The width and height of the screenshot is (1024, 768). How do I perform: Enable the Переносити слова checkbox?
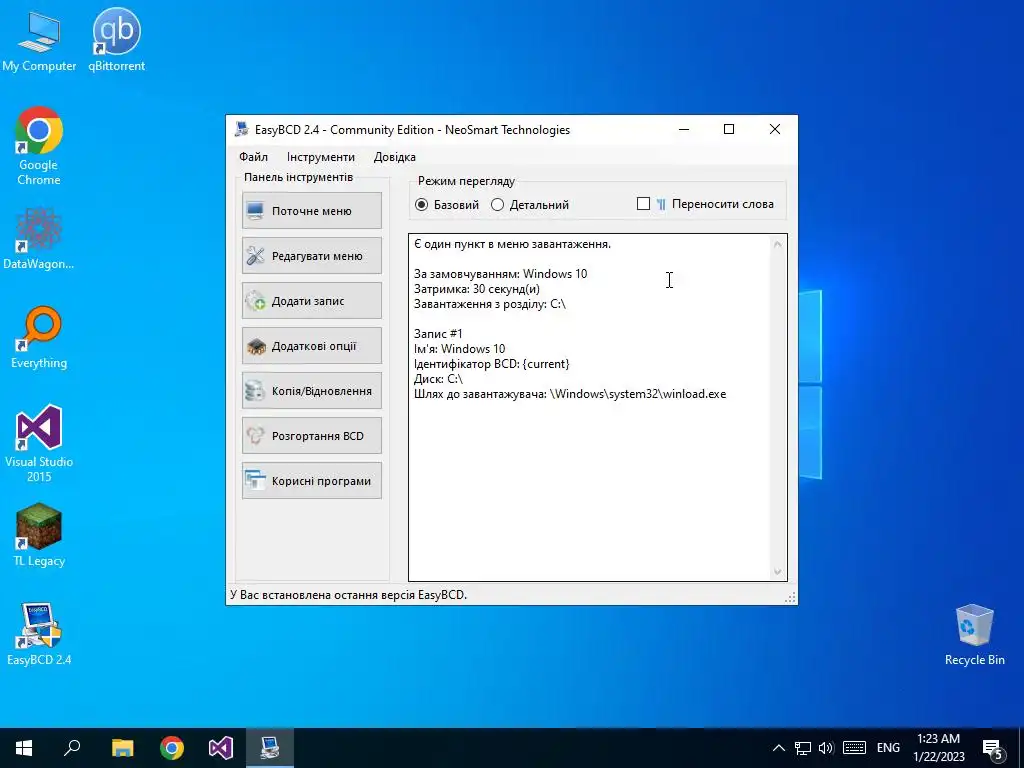tap(643, 204)
